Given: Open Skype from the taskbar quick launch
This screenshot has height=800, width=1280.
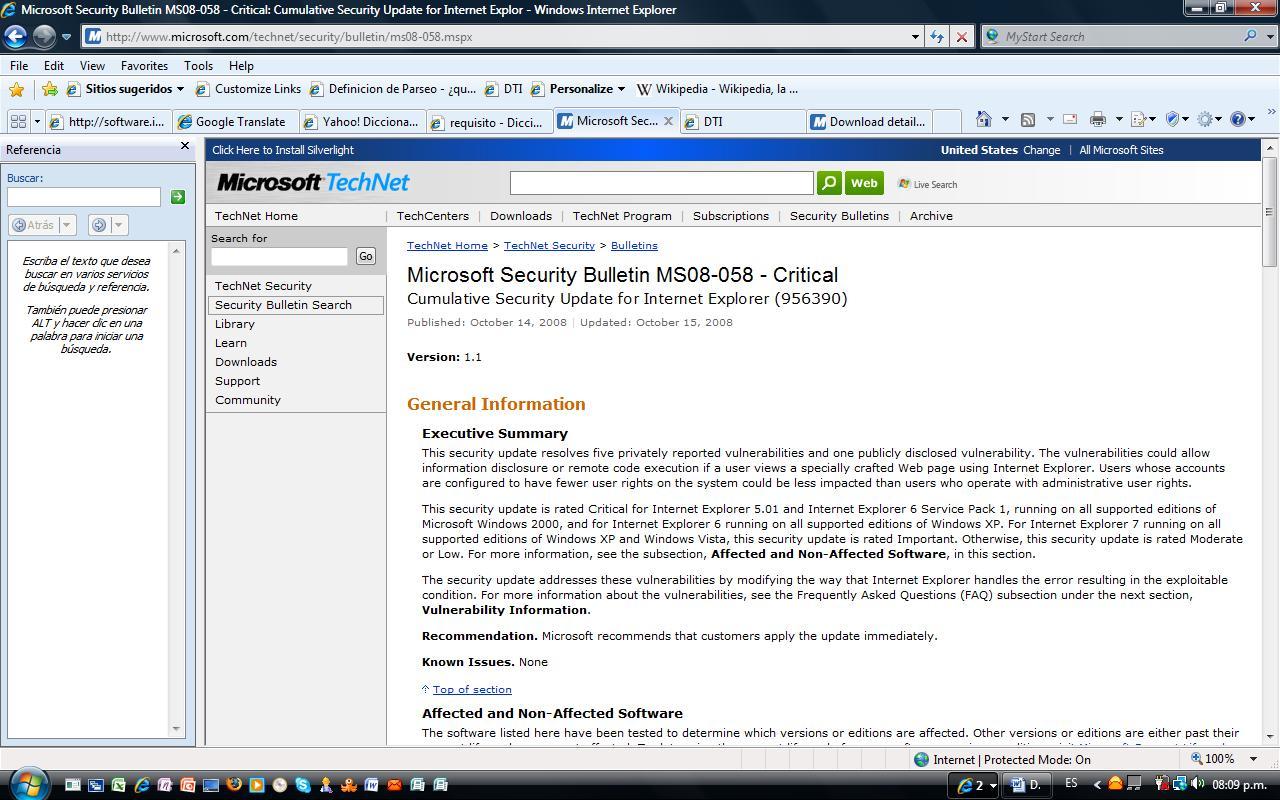Looking at the screenshot, I should tap(302, 784).
